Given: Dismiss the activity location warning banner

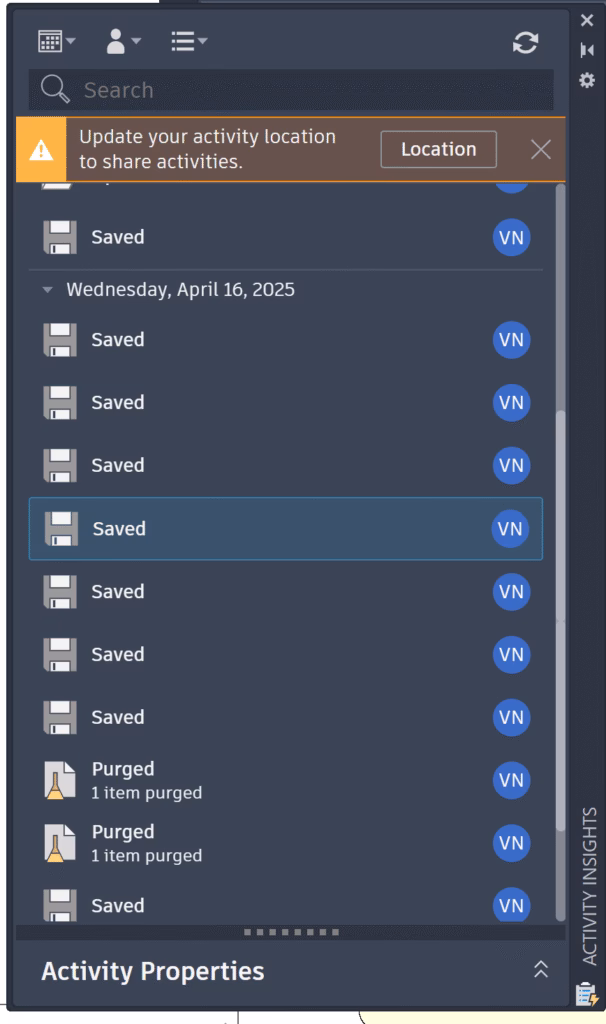Looking at the screenshot, I should 541,150.
